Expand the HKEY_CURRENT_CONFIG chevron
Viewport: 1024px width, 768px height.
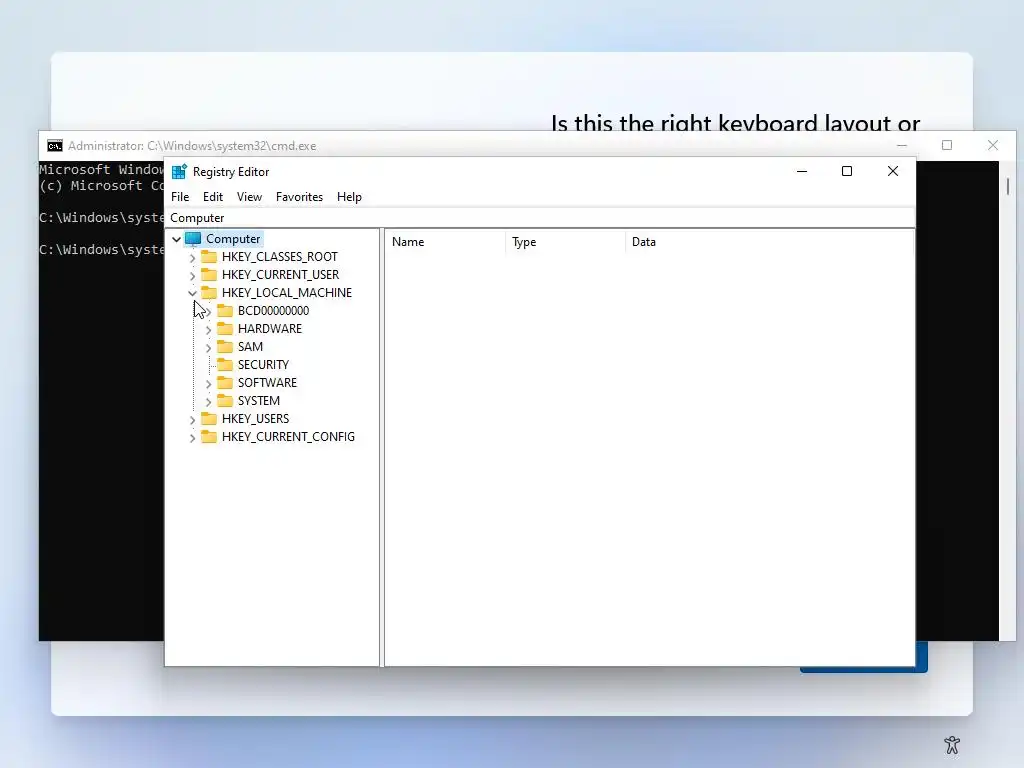coord(192,438)
